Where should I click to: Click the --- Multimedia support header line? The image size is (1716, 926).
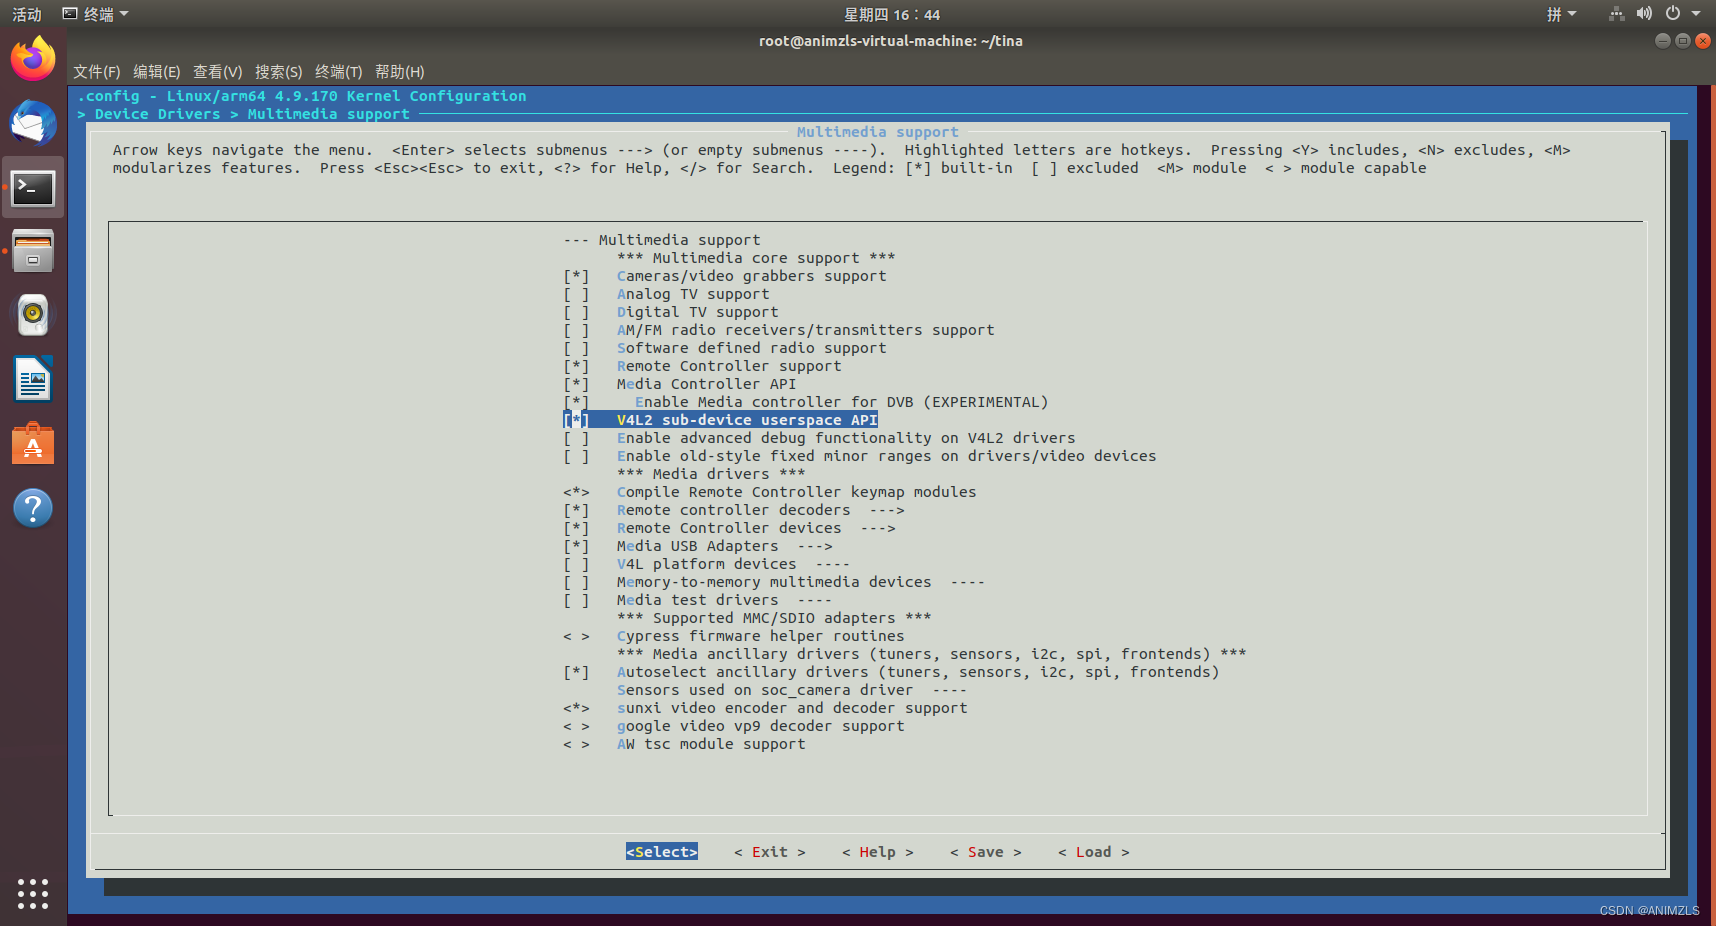click(x=662, y=240)
